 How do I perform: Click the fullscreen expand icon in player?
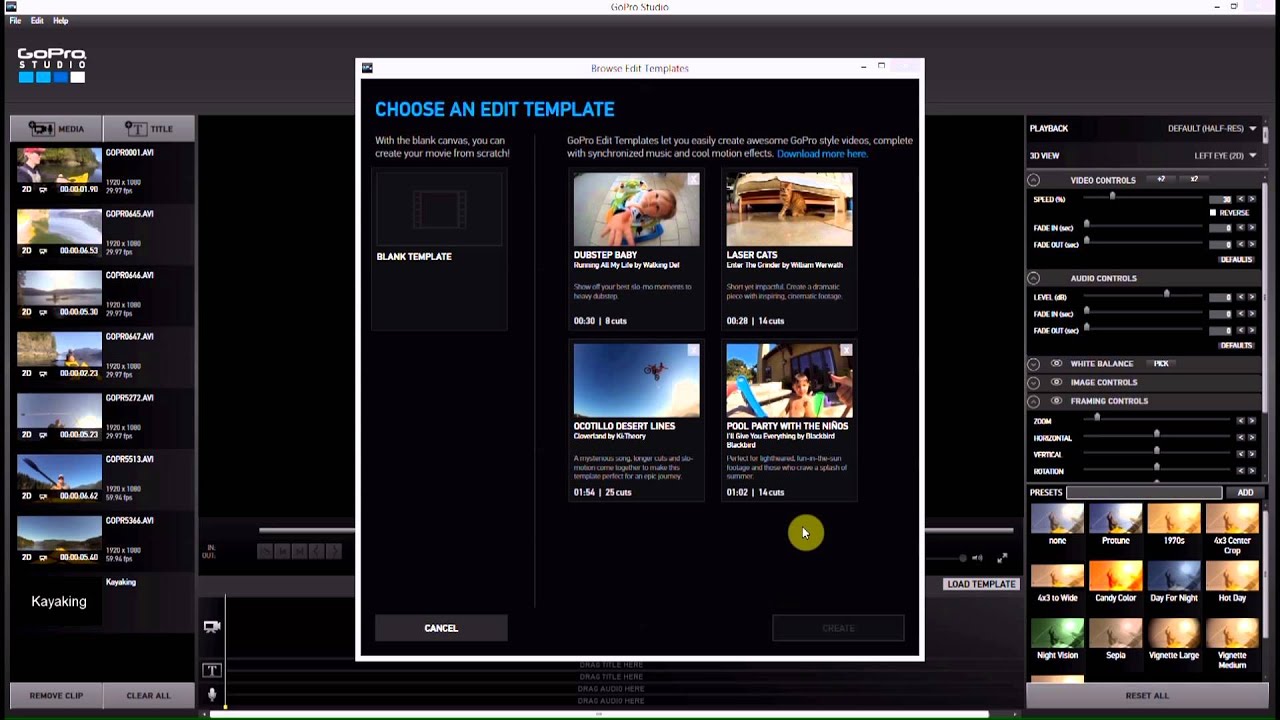1002,558
